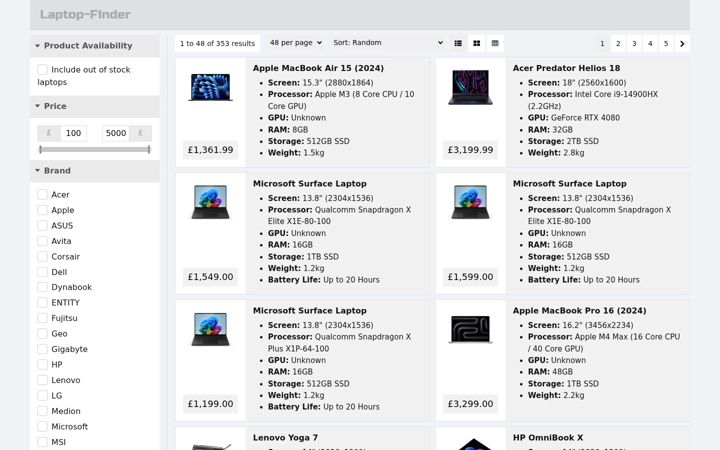Open Laptop-Finder home link
The width and height of the screenshot is (720, 450).
(x=85, y=15)
